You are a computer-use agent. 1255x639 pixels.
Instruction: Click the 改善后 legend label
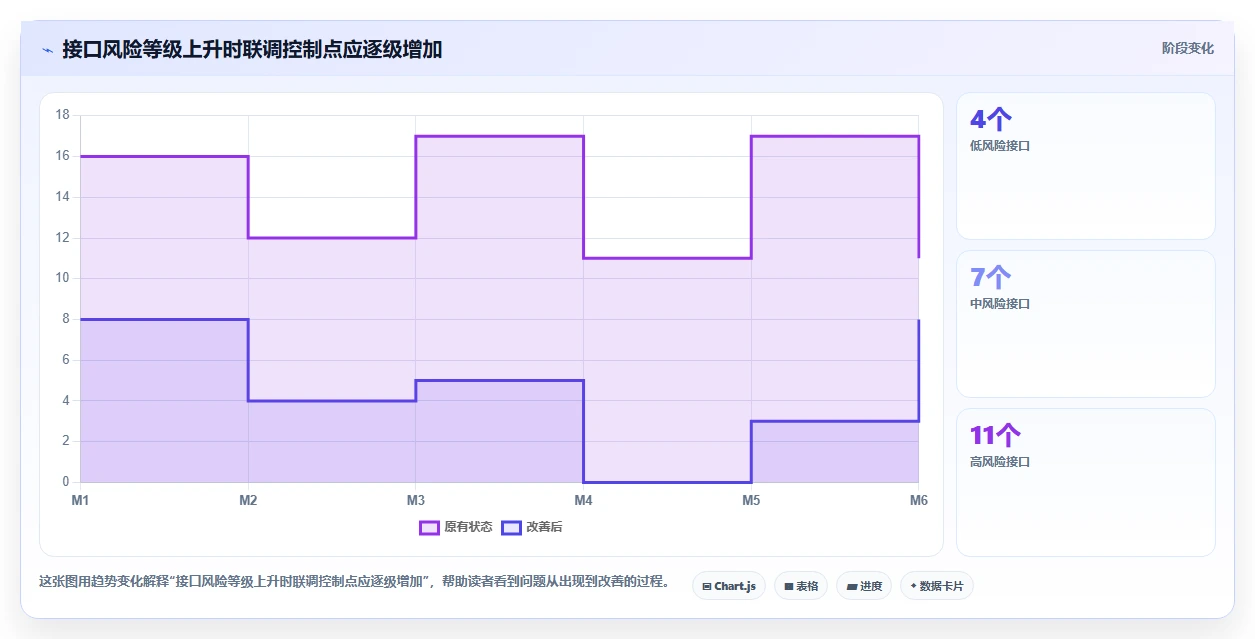coord(544,528)
